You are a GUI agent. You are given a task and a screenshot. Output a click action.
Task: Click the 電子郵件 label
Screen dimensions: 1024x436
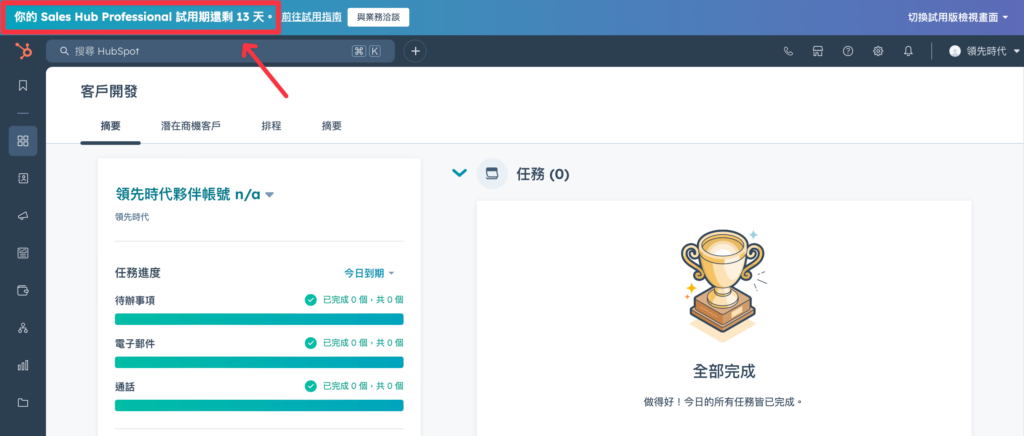coord(135,343)
